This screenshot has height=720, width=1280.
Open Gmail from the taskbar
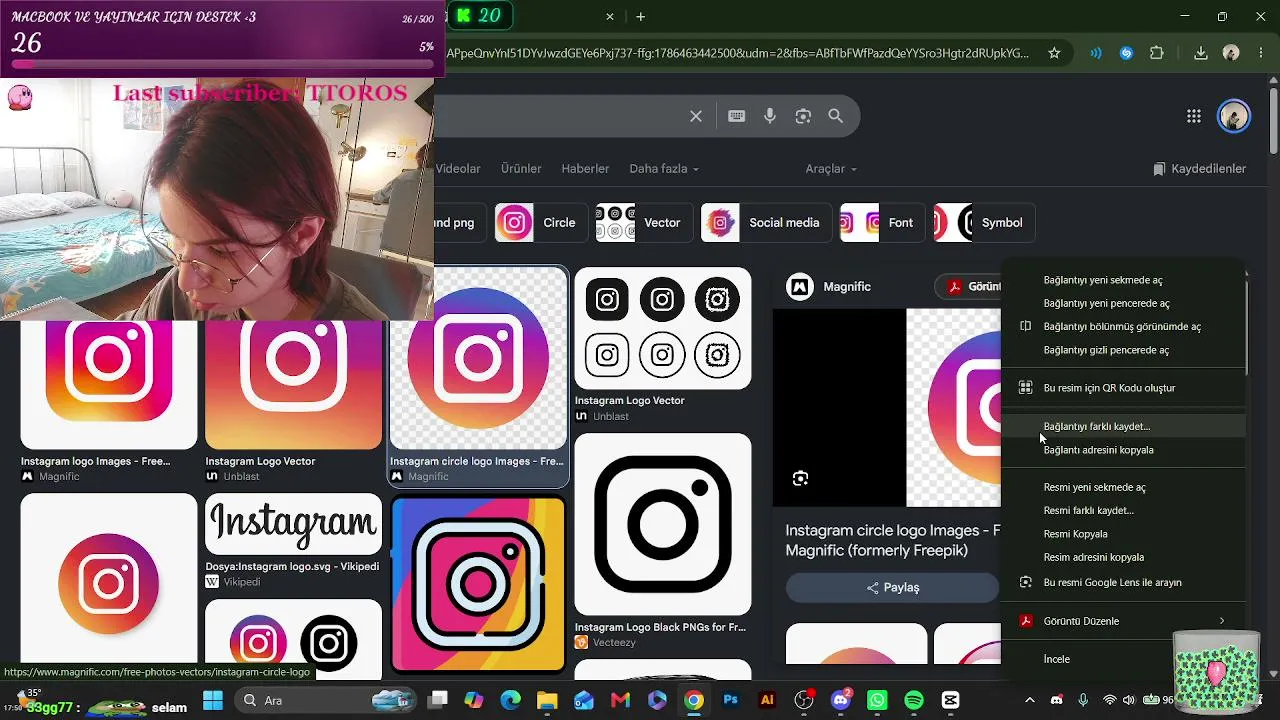point(620,700)
